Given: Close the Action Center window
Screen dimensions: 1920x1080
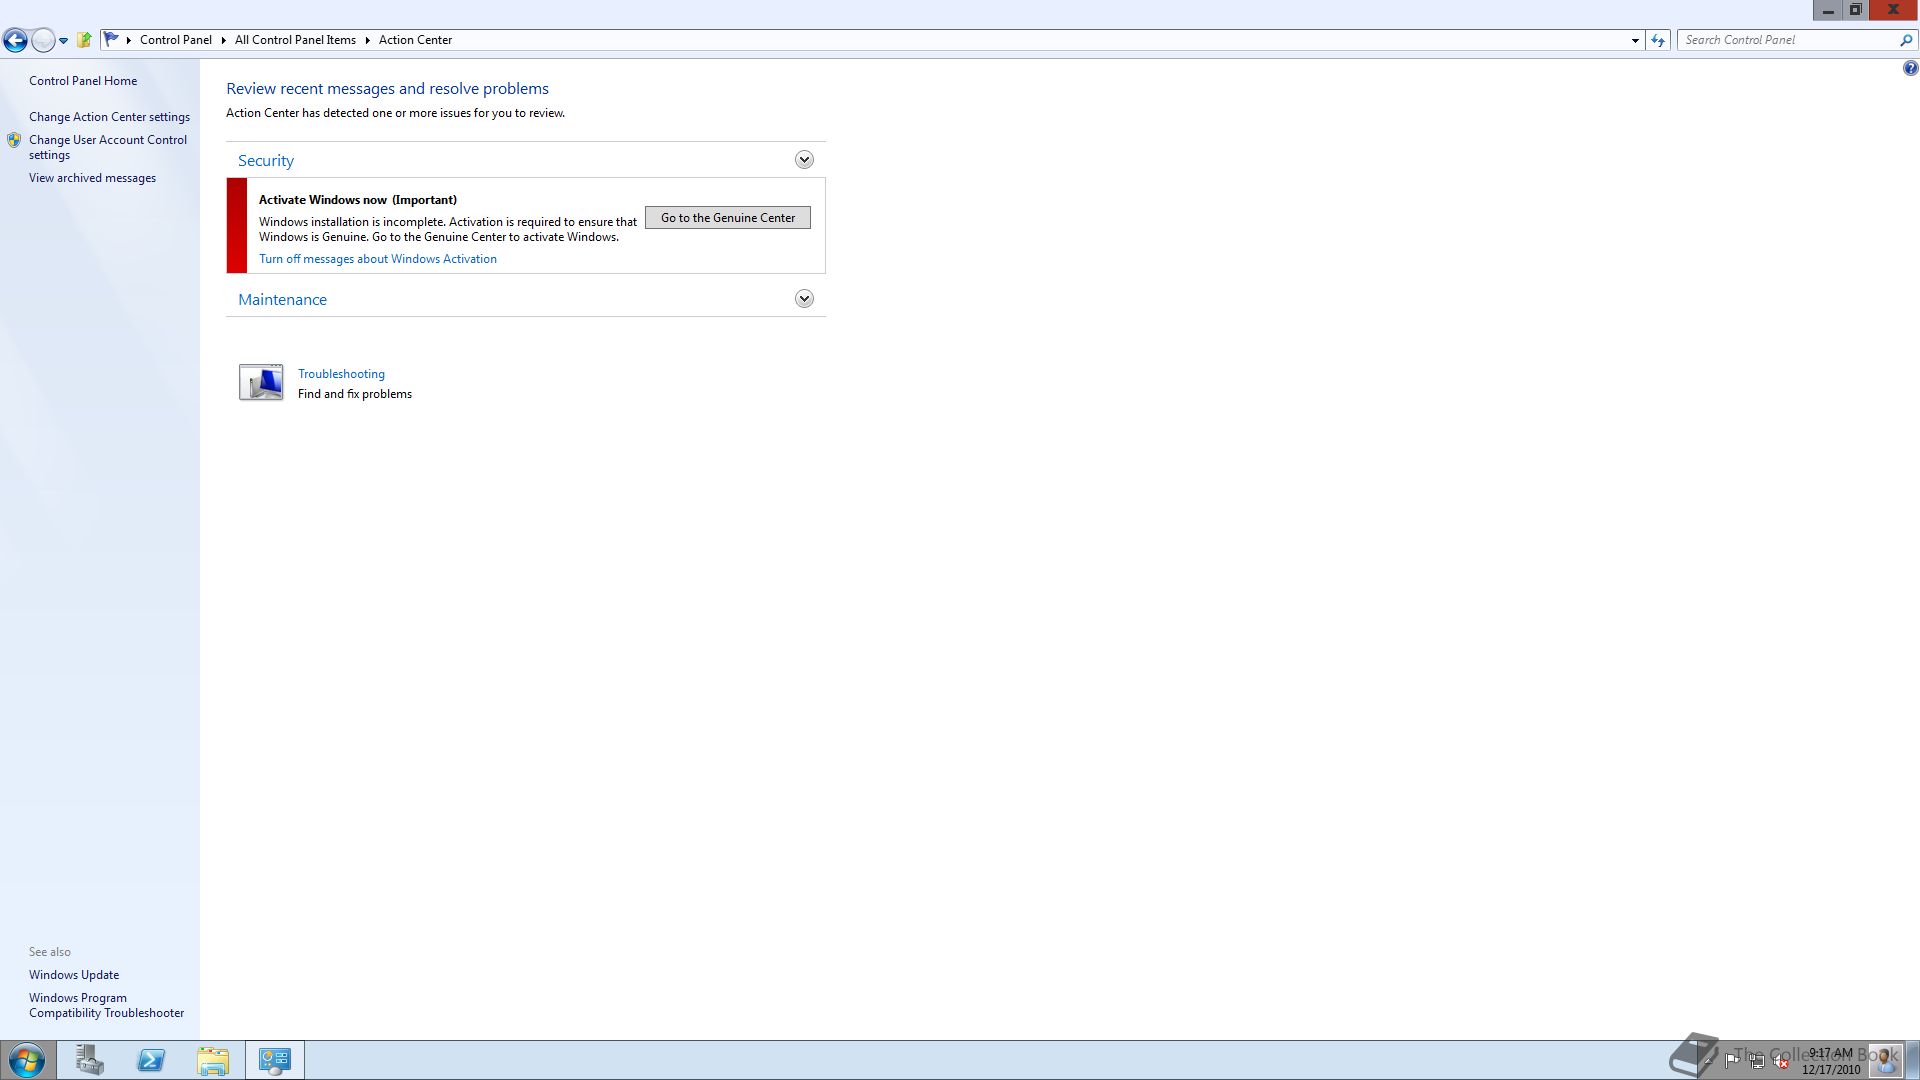Looking at the screenshot, I should [x=1893, y=10].
